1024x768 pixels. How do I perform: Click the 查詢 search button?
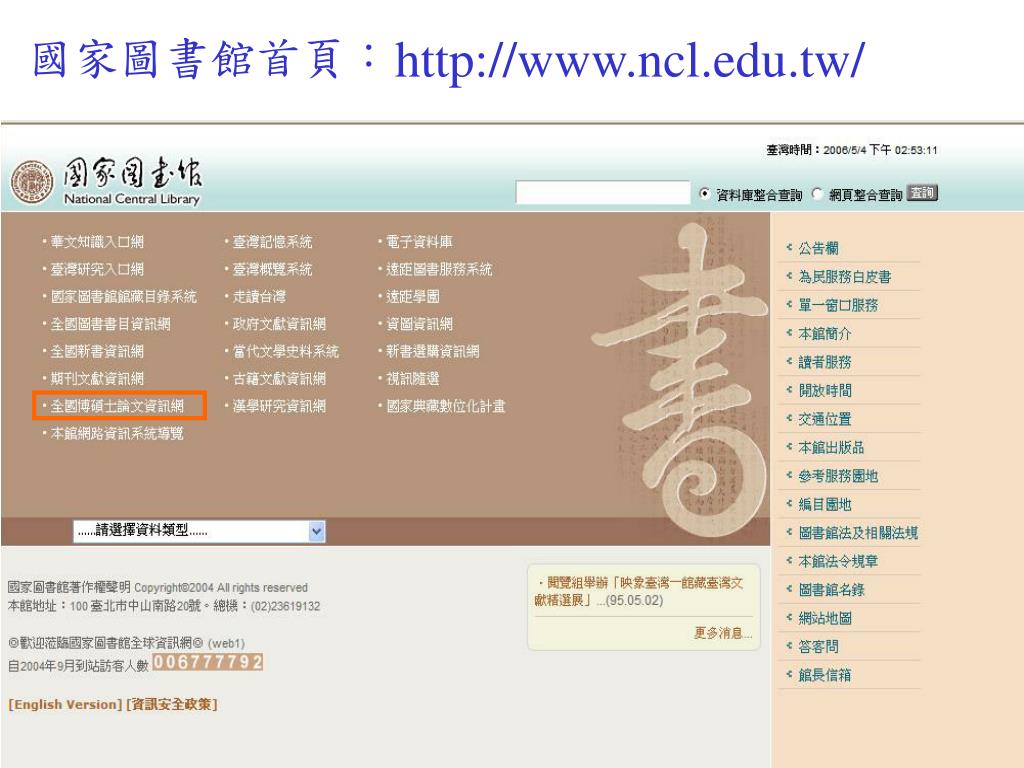922,193
